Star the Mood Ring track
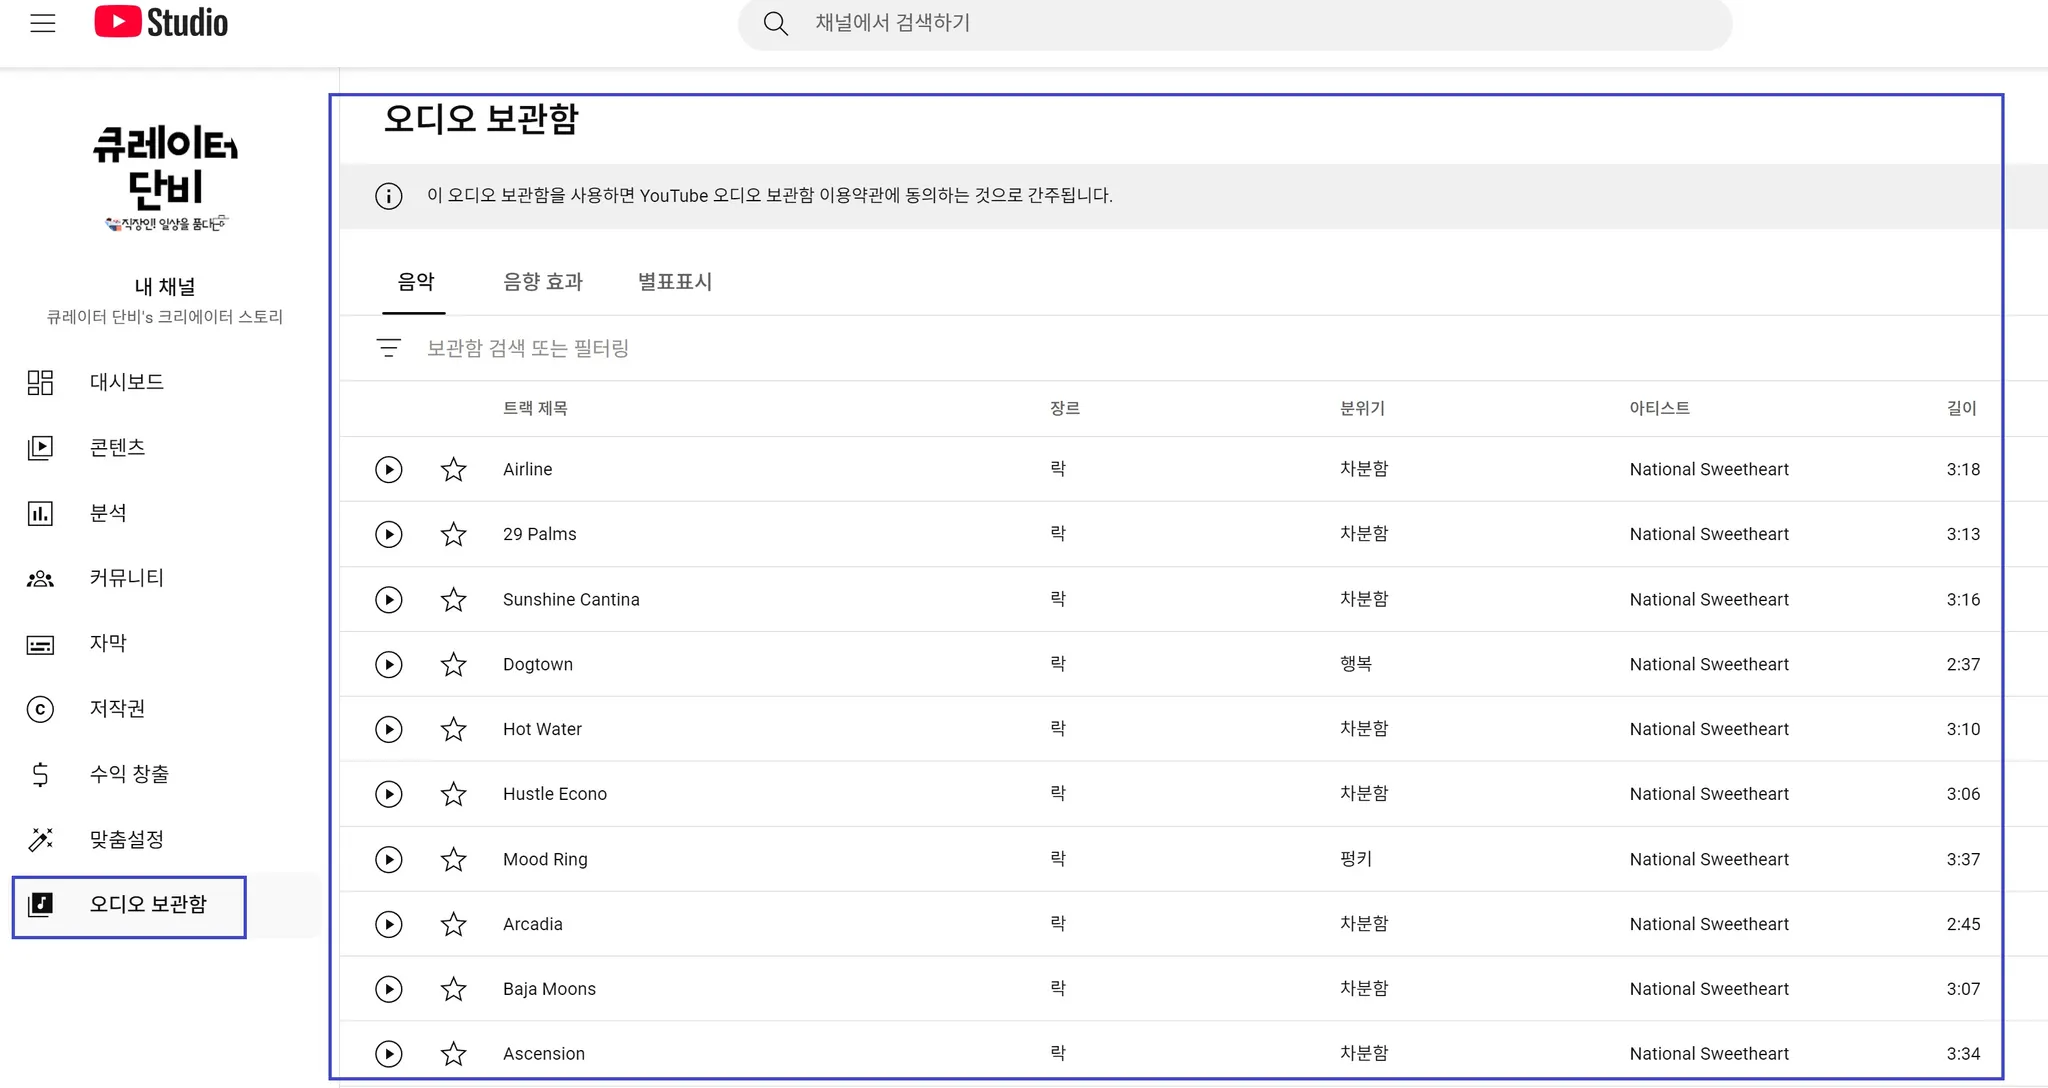The height and width of the screenshot is (1088, 2048). [x=453, y=859]
